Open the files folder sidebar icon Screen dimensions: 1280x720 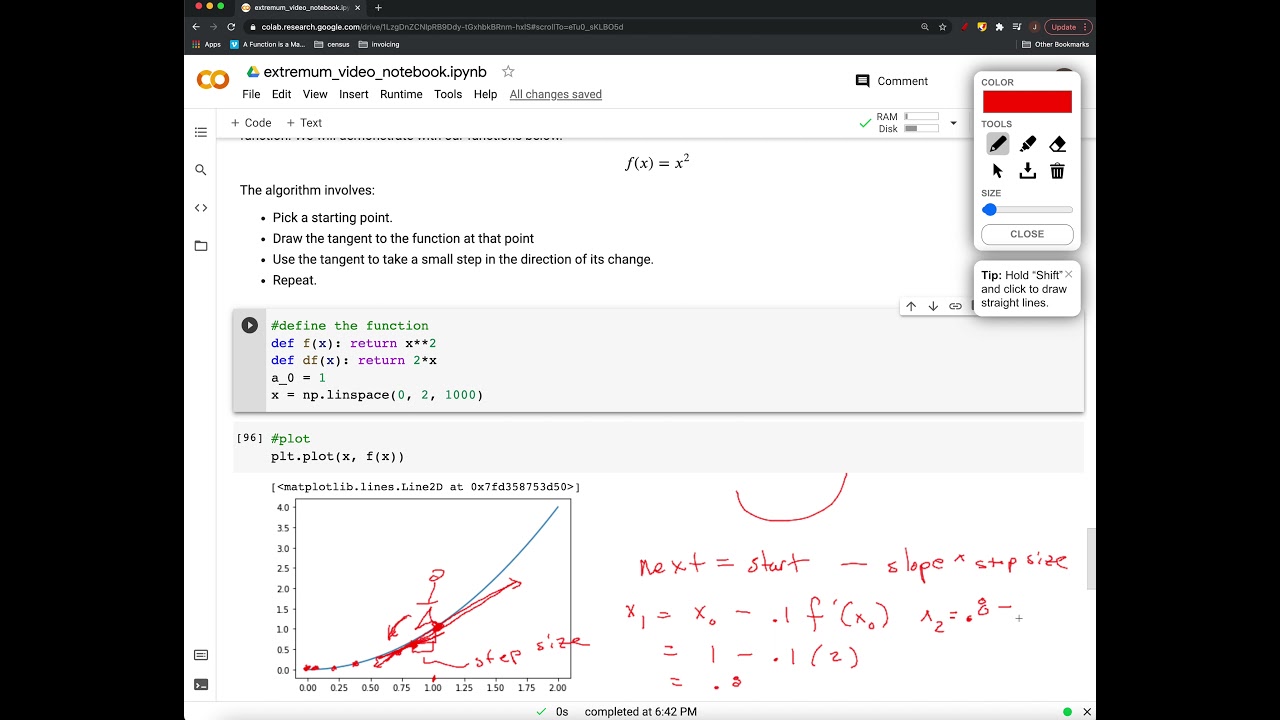click(201, 246)
